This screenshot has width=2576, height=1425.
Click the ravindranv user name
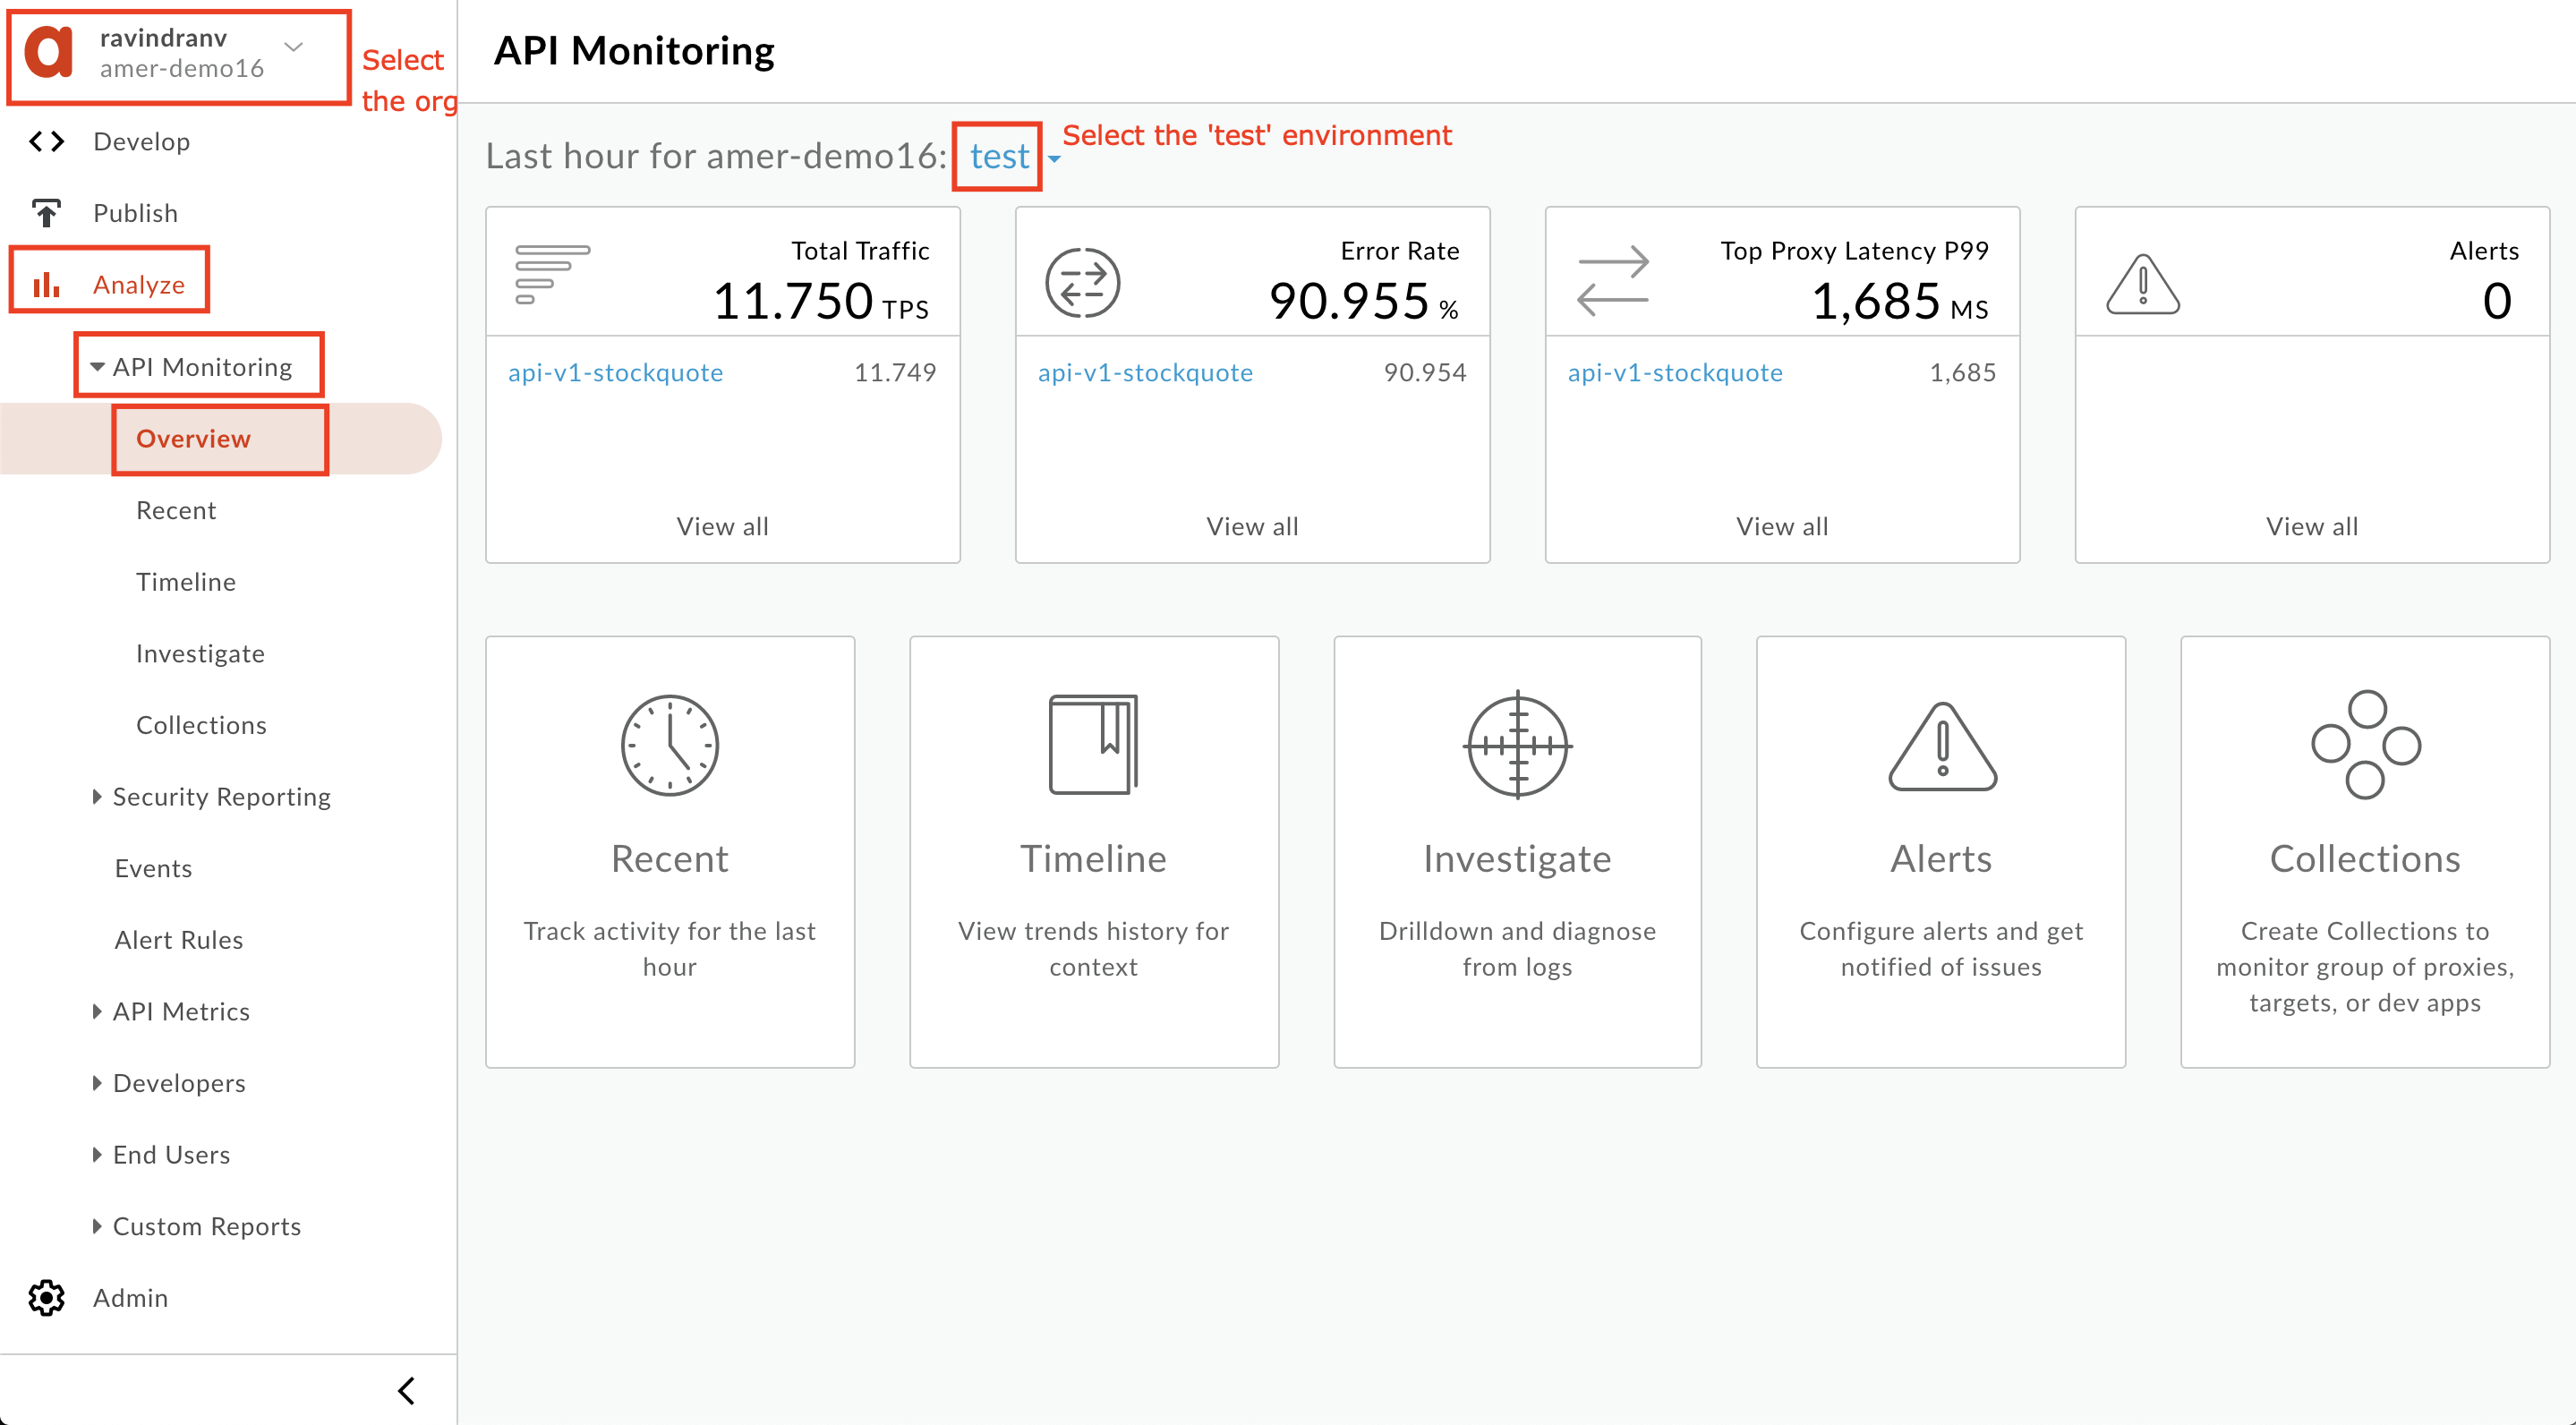(x=163, y=38)
